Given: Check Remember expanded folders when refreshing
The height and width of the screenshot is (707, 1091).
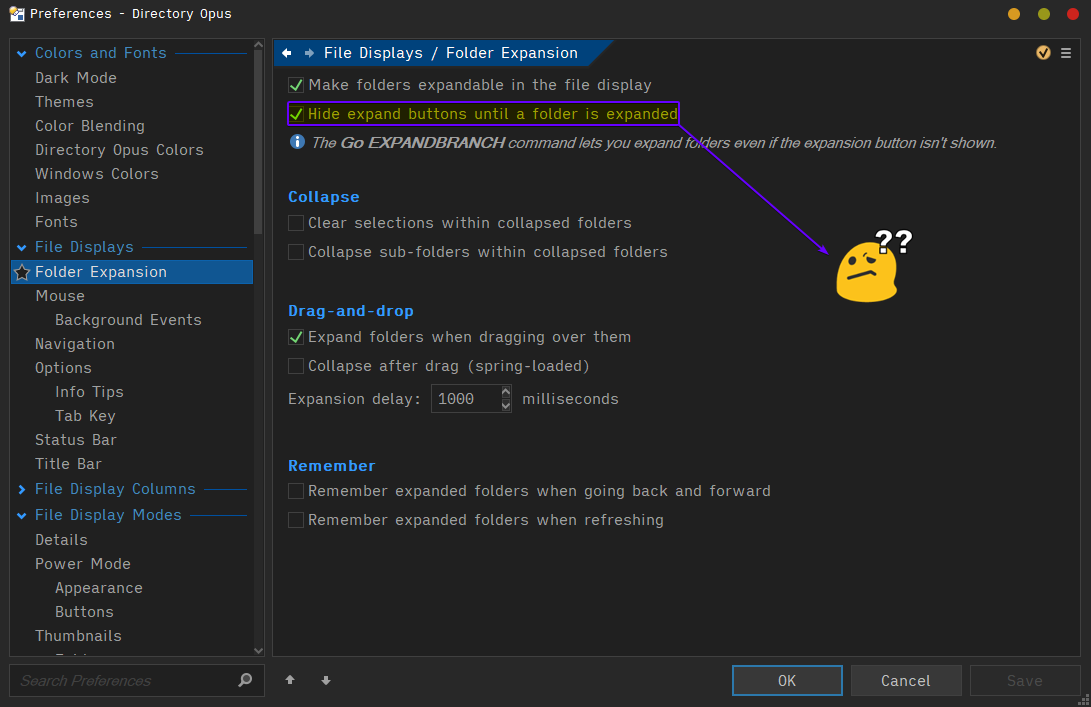Looking at the screenshot, I should (x=296, y=520).
